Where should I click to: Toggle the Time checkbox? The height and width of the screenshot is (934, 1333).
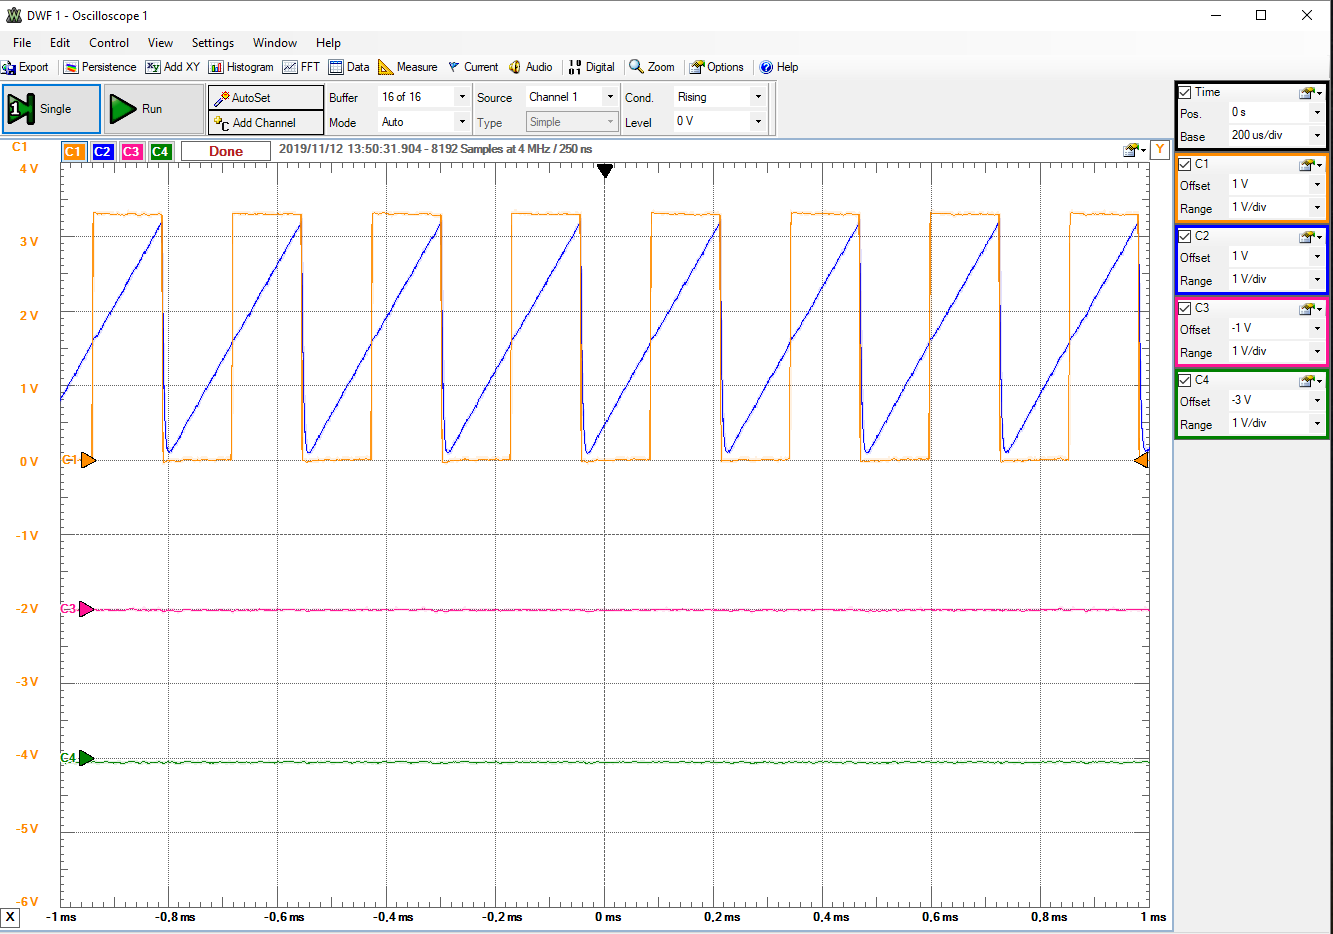click(1185, 92)
